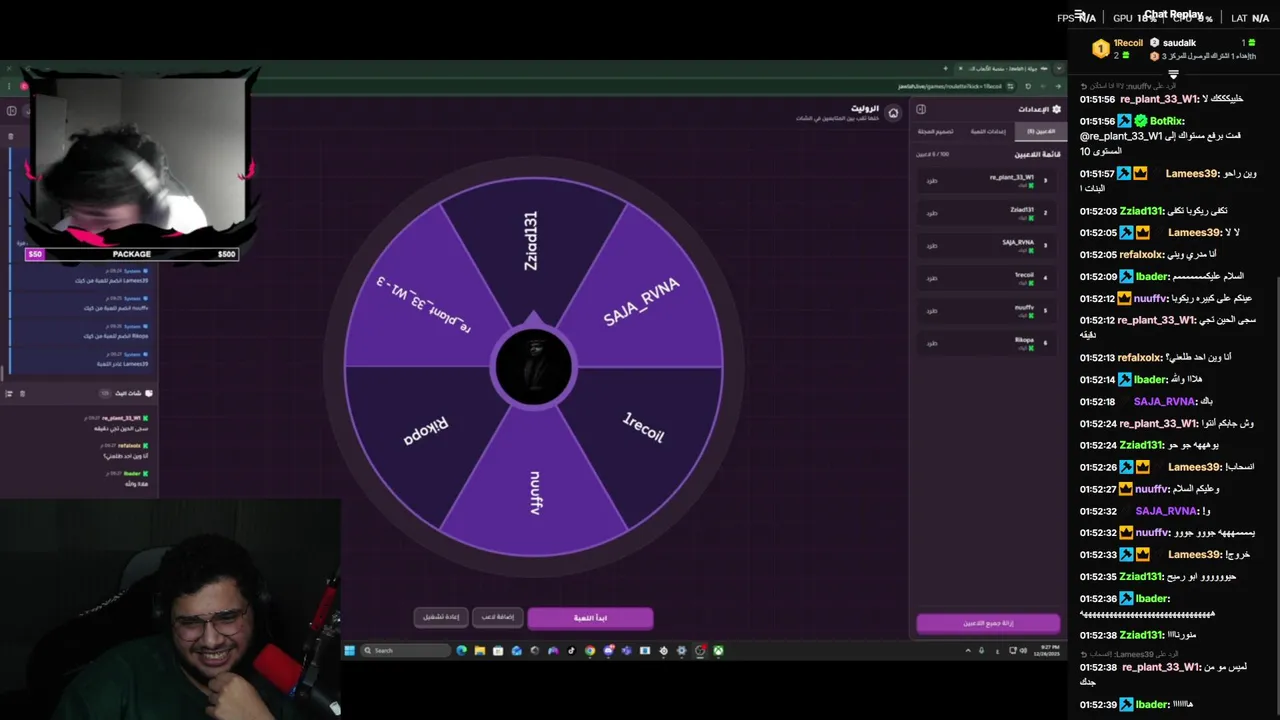Image resolution: width=1280 pixels, height=720 pixels.
Task: Switch to the players (6) tab
Action: point(1040,131)
